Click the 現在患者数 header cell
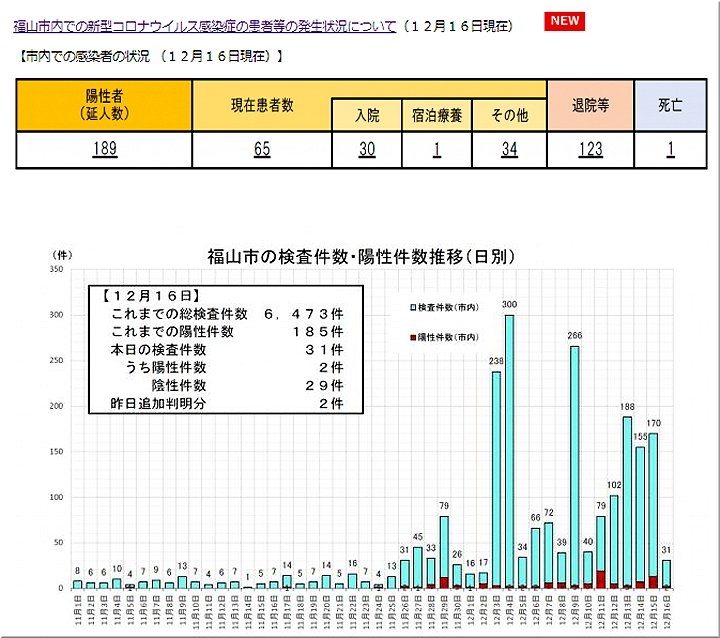This screenshot has width=720, height=638. click(x=261, y=104)
